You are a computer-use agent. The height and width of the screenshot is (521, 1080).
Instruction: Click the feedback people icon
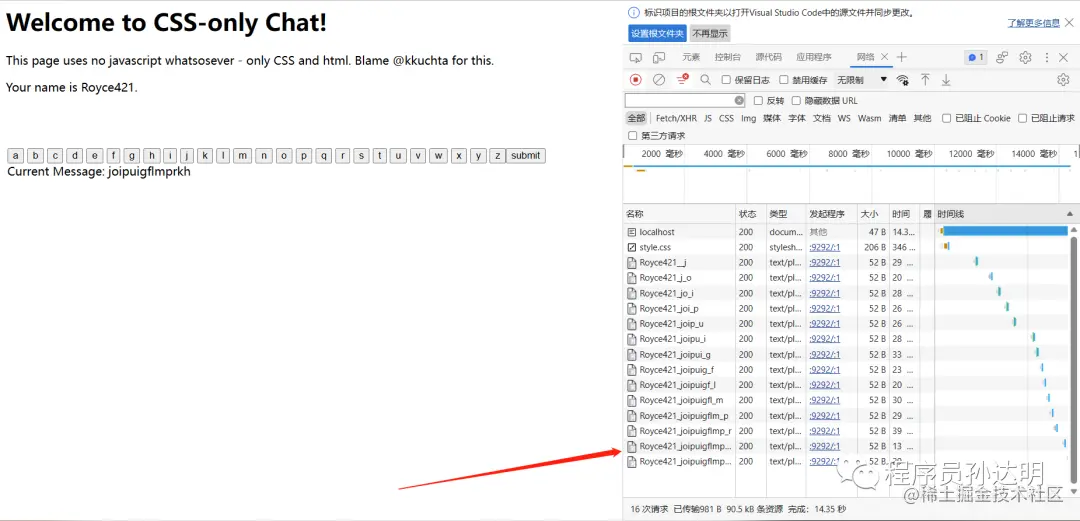point(1003,57)
